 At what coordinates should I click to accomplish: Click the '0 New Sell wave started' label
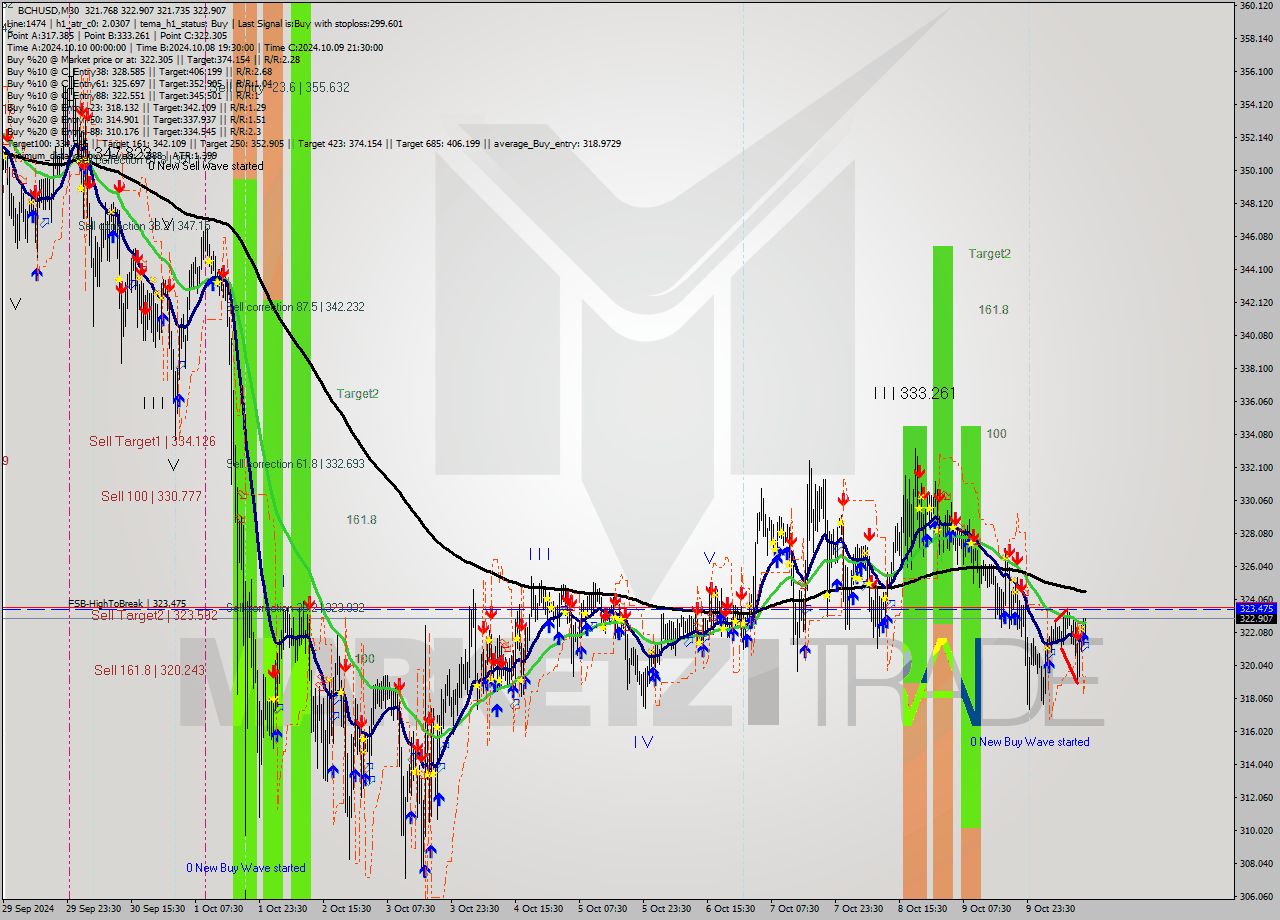(206, 166)
